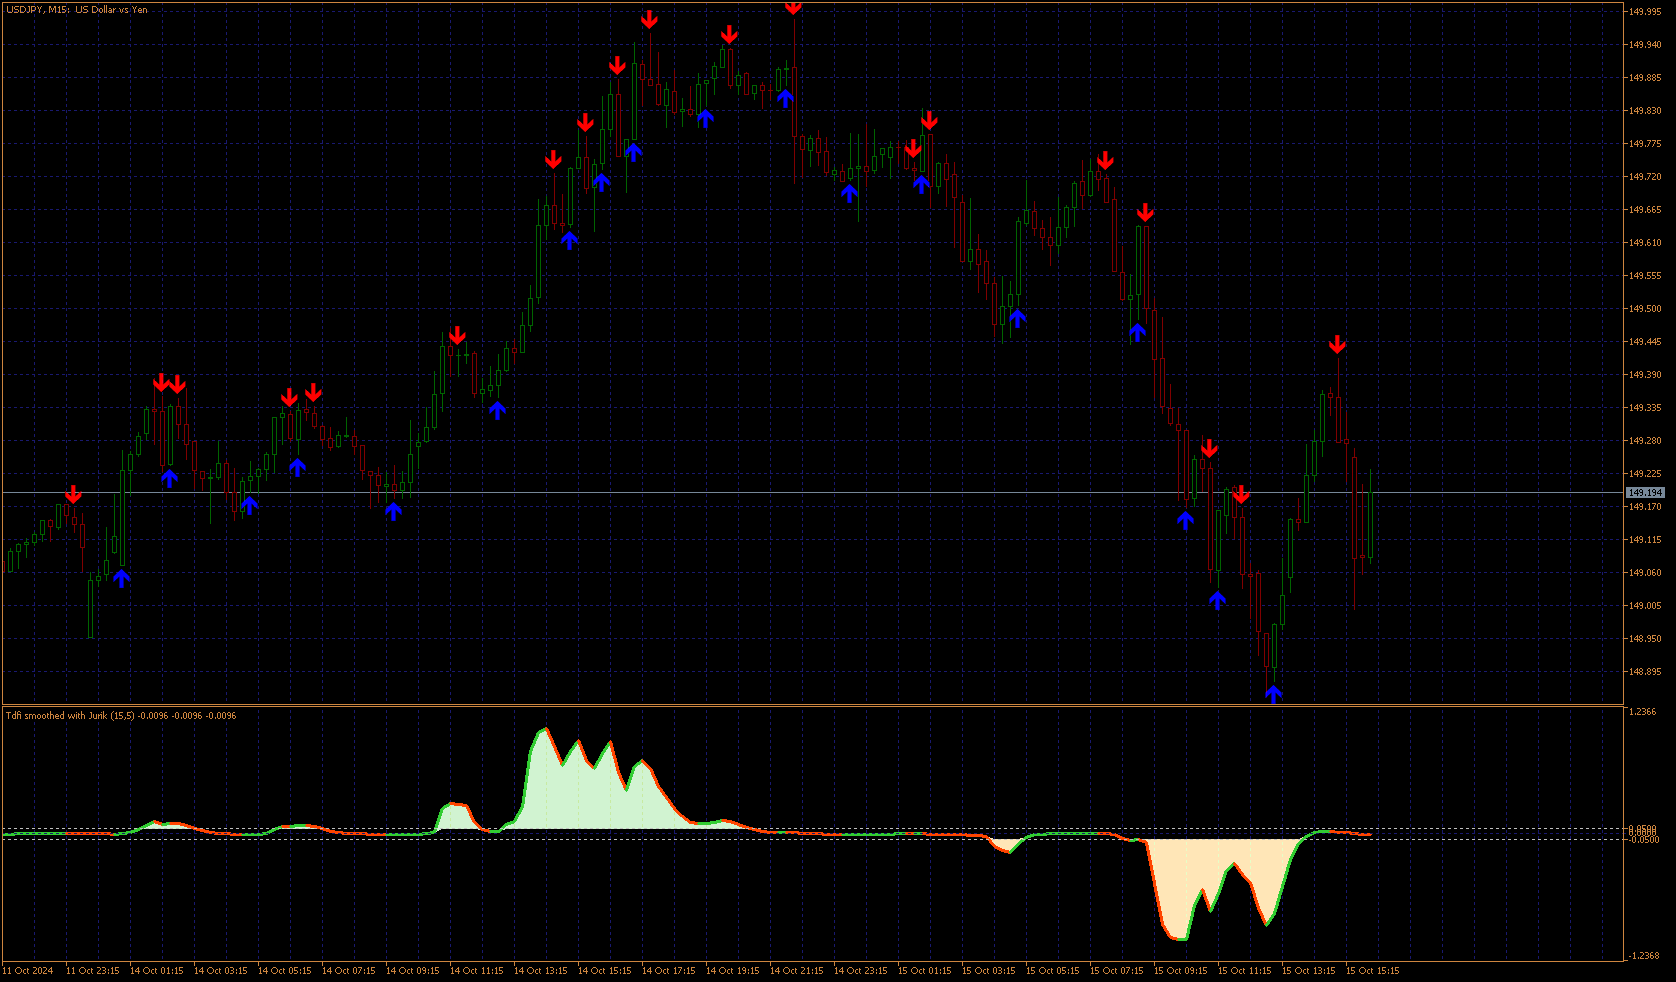Select the blue up arrow near 14 Oct 09:15

[x=393, y=512]
